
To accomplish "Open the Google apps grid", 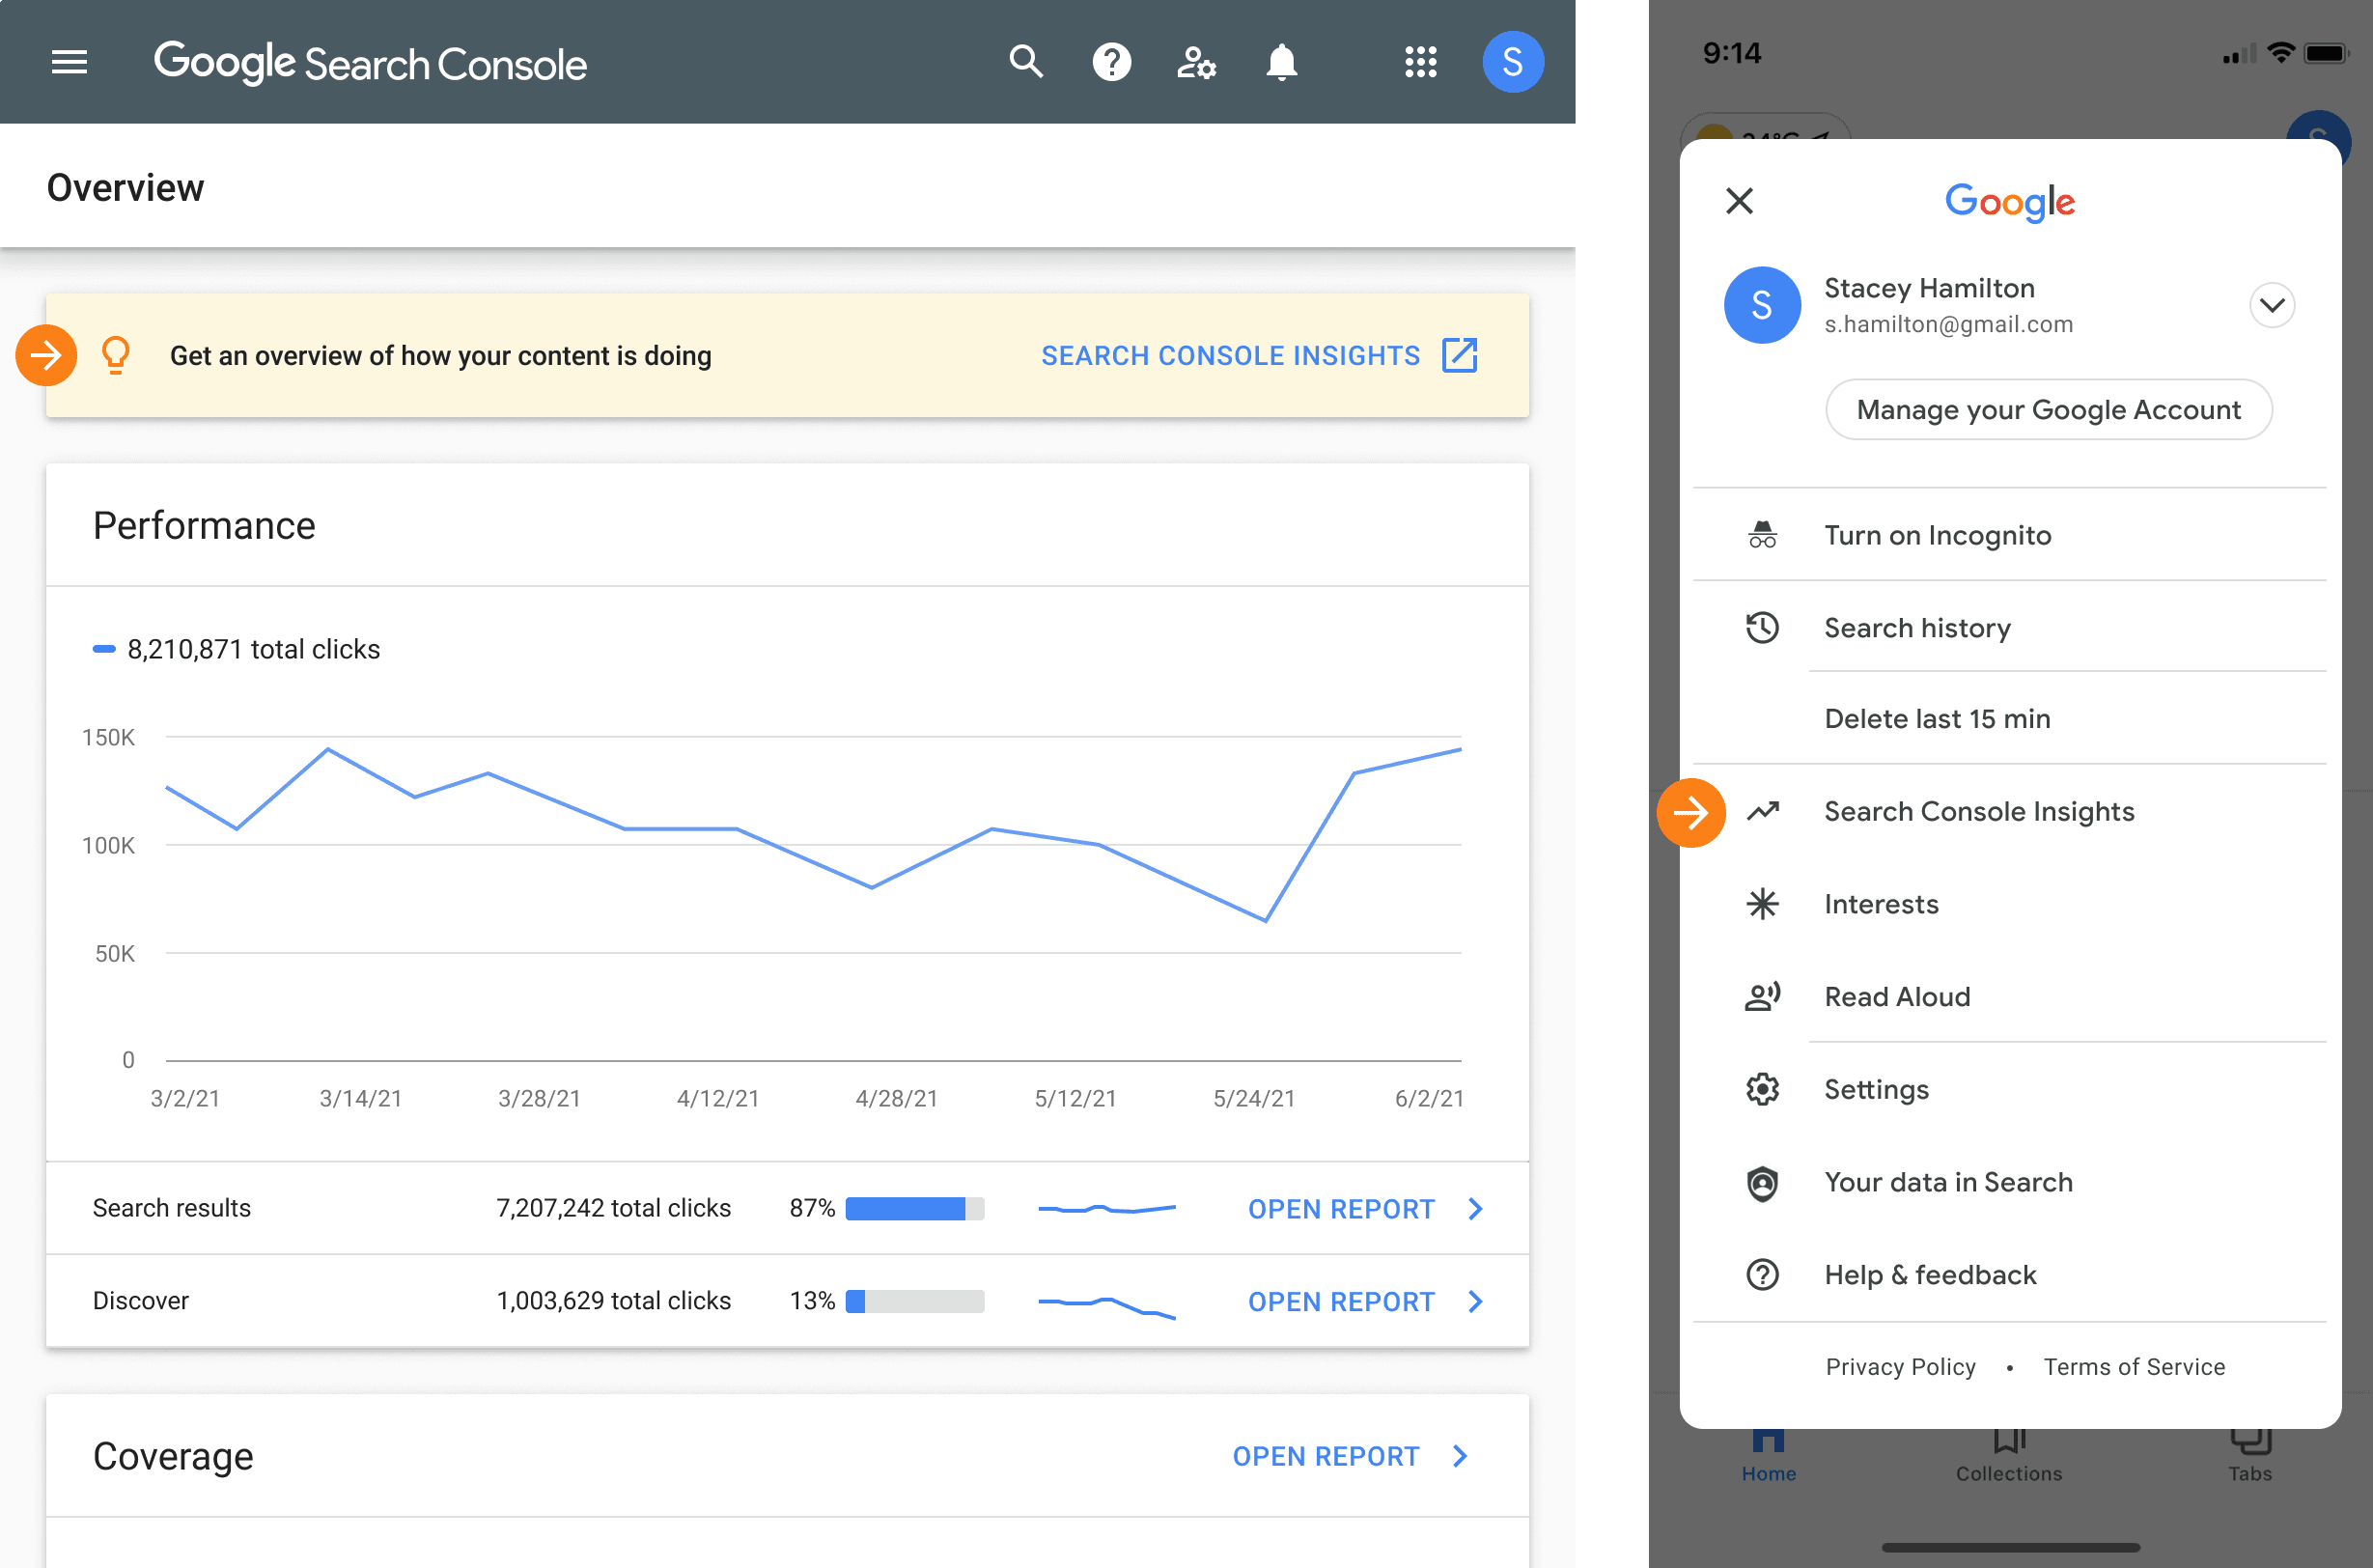I will pos(1421,61).
